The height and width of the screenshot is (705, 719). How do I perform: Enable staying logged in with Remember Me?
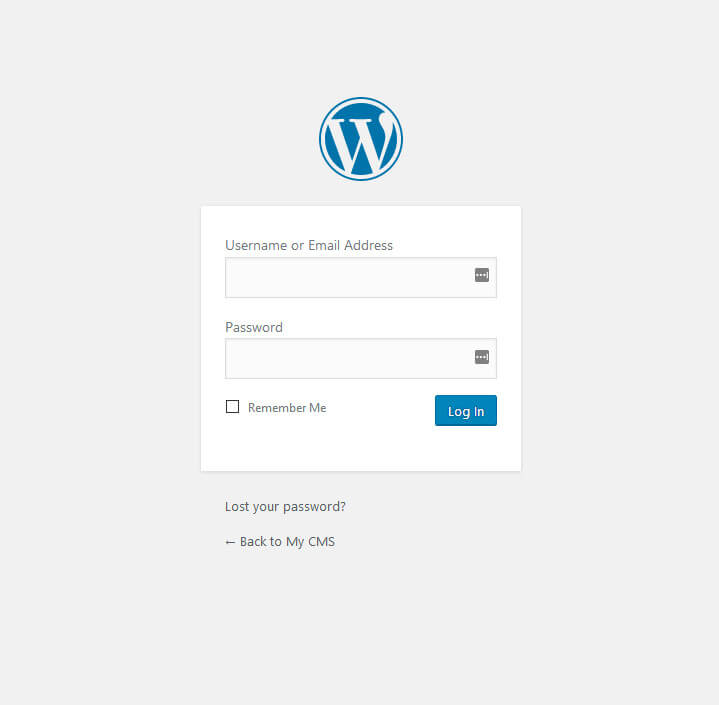coord(232,406)
